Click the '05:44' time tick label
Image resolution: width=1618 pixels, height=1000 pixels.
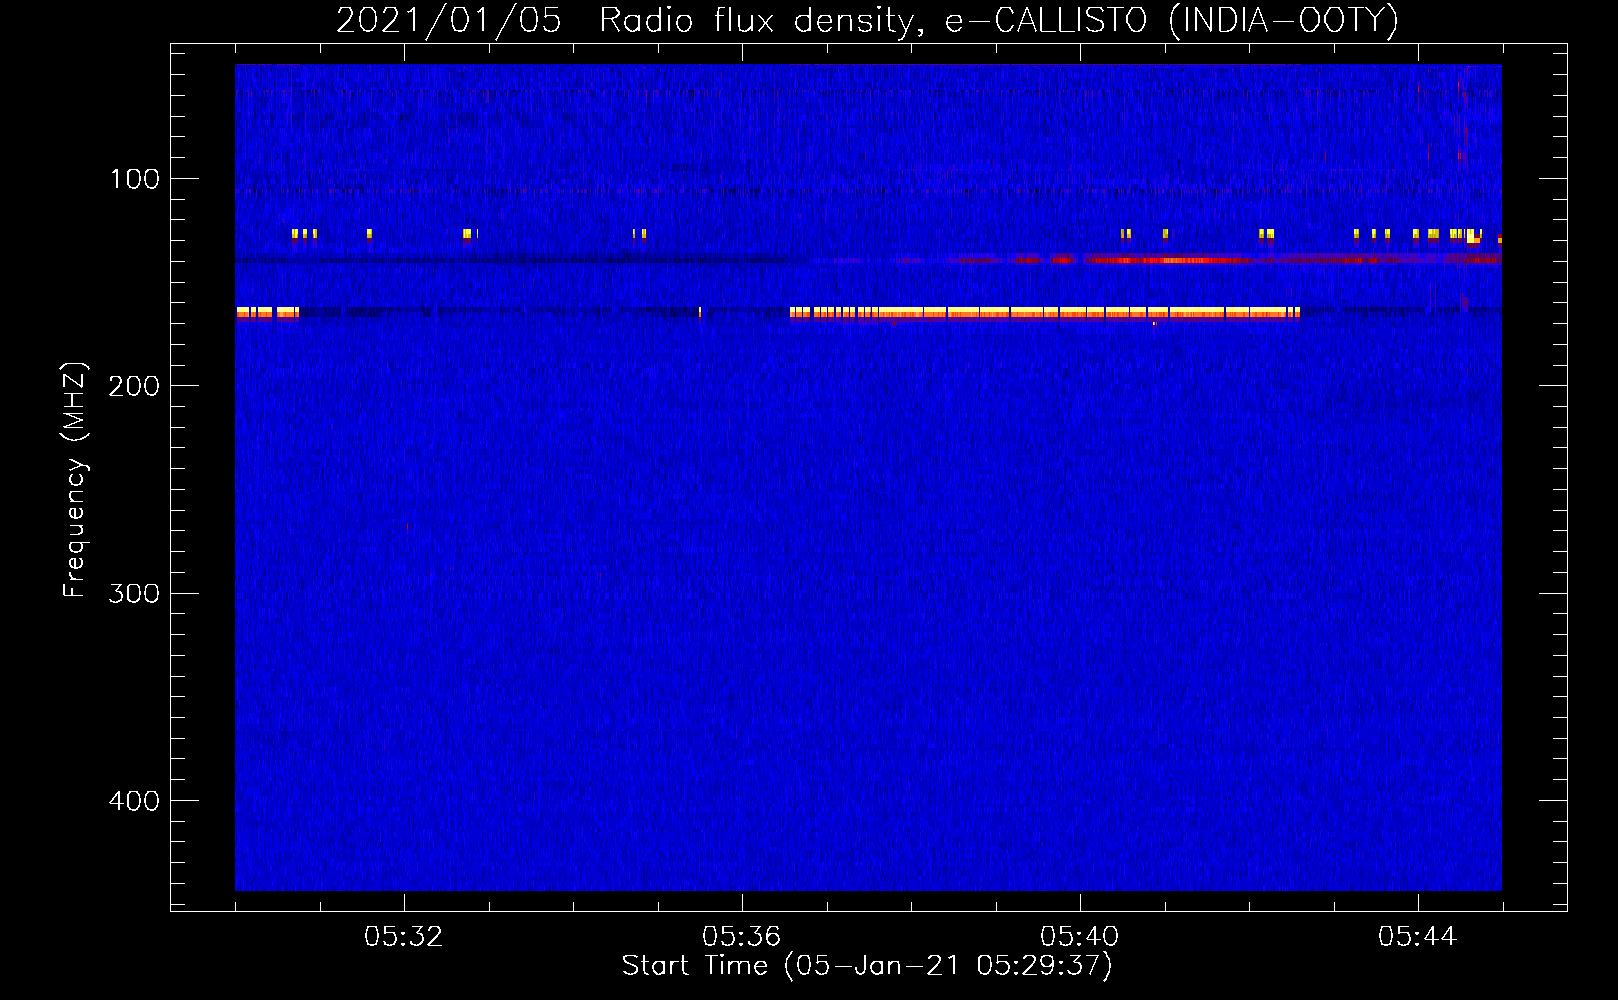1417,937
